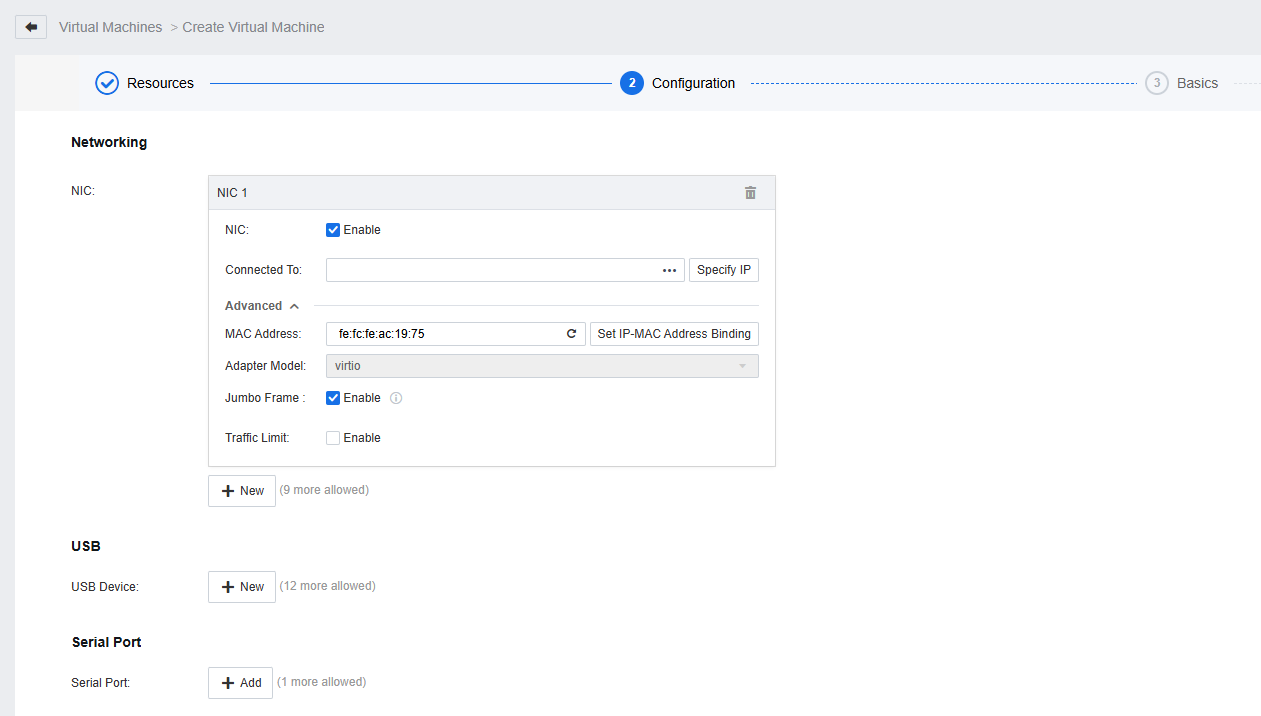Add a new NIC with New button
Viewport: 1261px width, 716px height.
point(242,491)
